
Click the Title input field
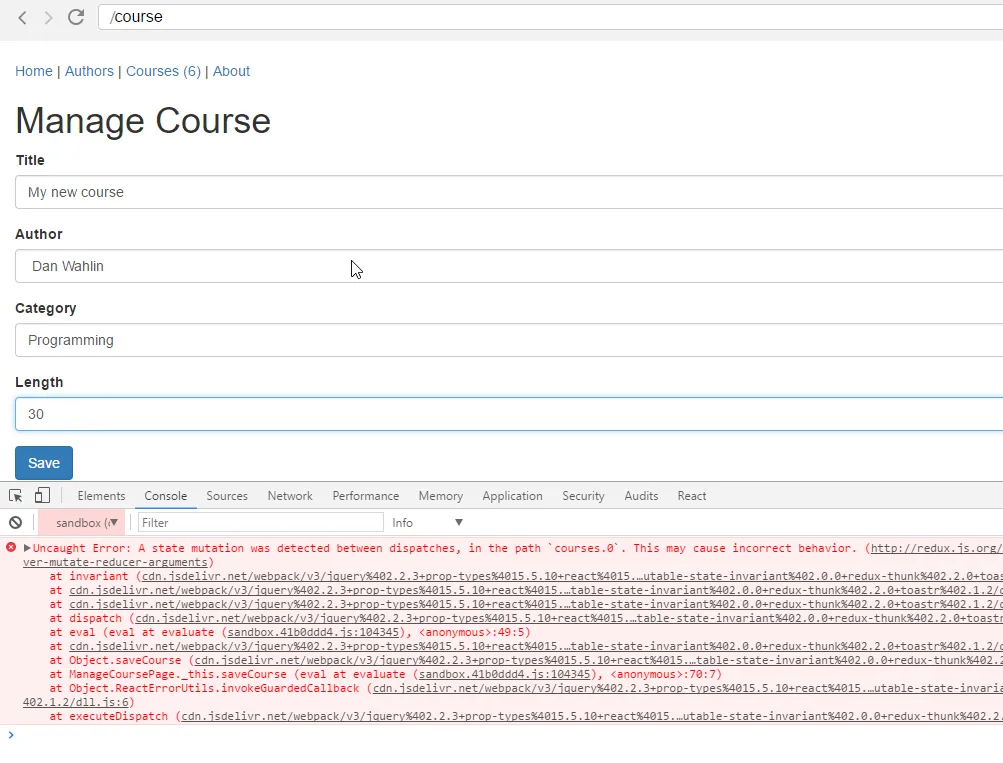(x=509, y=192)
